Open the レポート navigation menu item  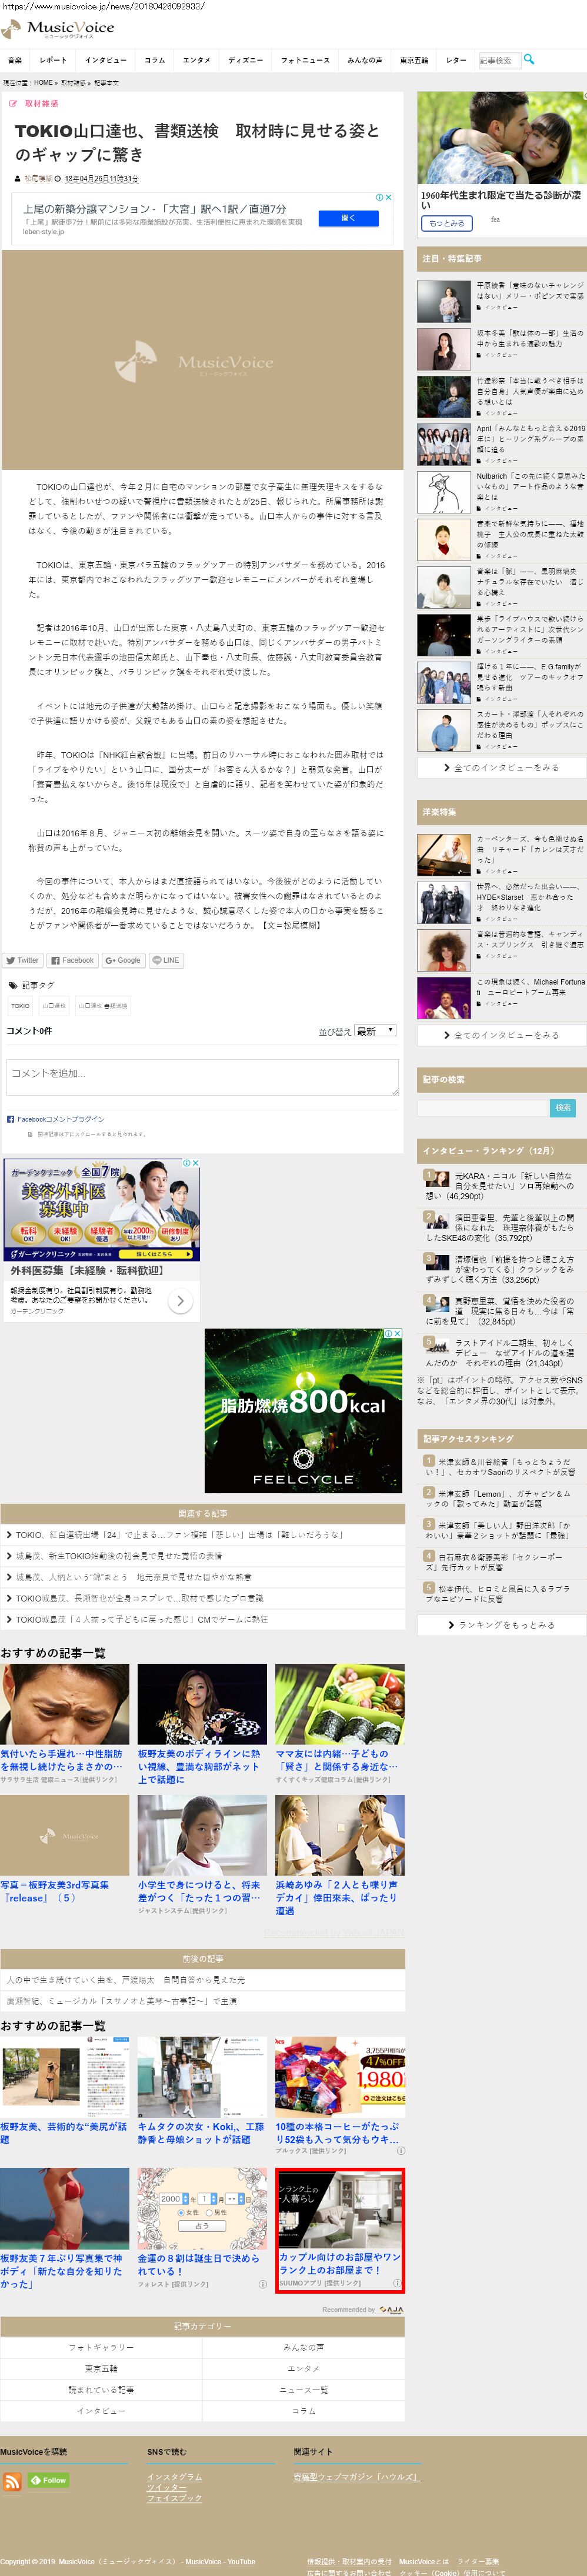(53, 60)
